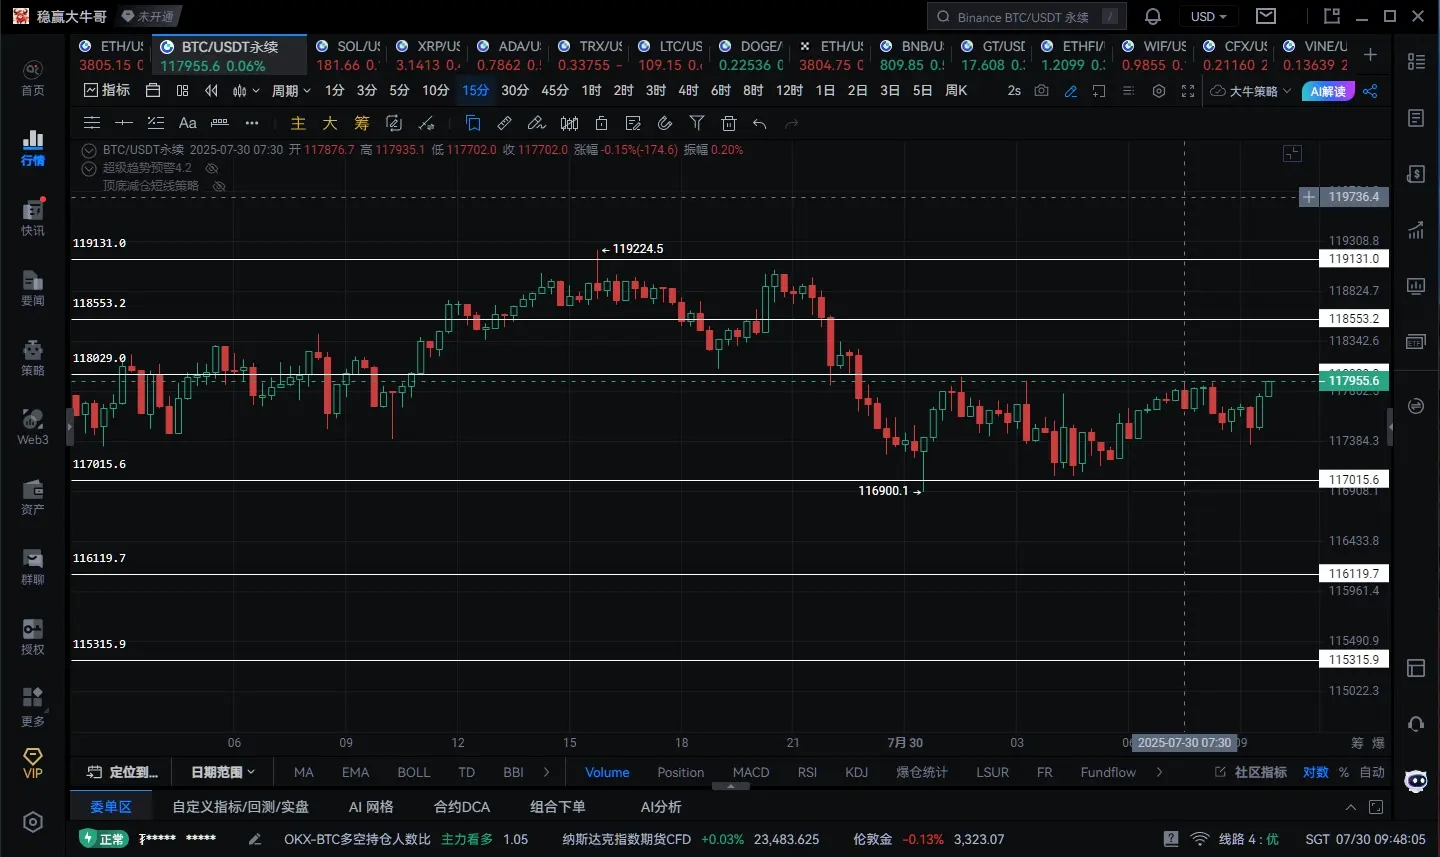Open the 日期范围 date range dropdown
Image resolution: width=1440 pixels, height=857 pixels.
tap(223, 772)
